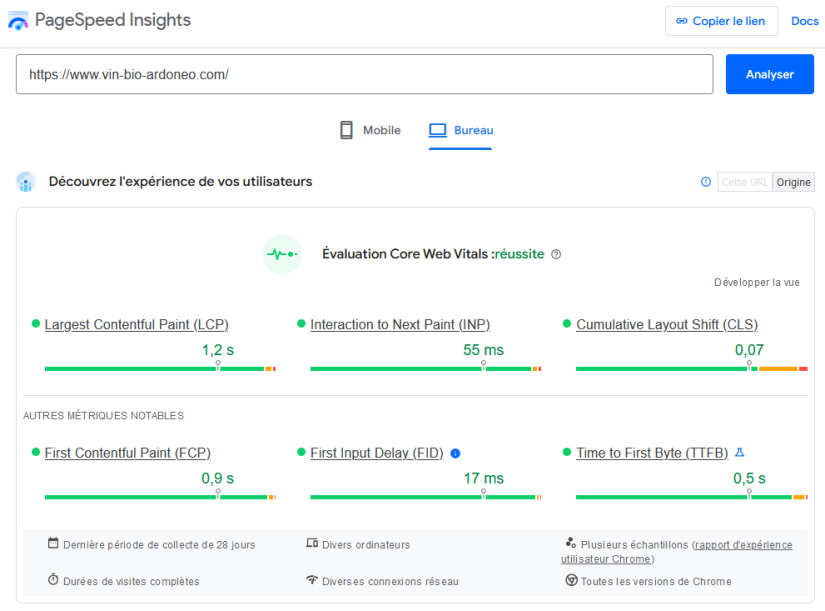
Task: Click the experimental flask icon beside TTFB
Action: pos(740,453)
